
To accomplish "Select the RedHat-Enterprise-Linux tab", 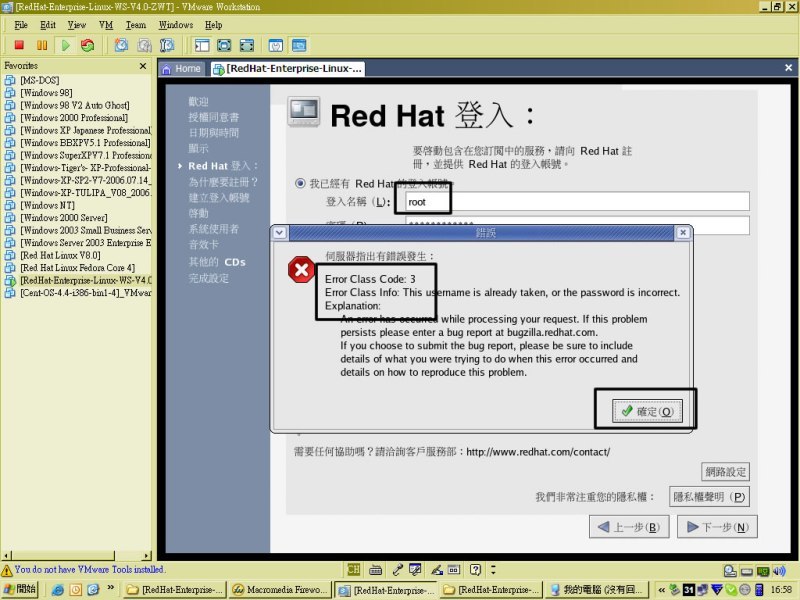I will click(x=288, y=68).
